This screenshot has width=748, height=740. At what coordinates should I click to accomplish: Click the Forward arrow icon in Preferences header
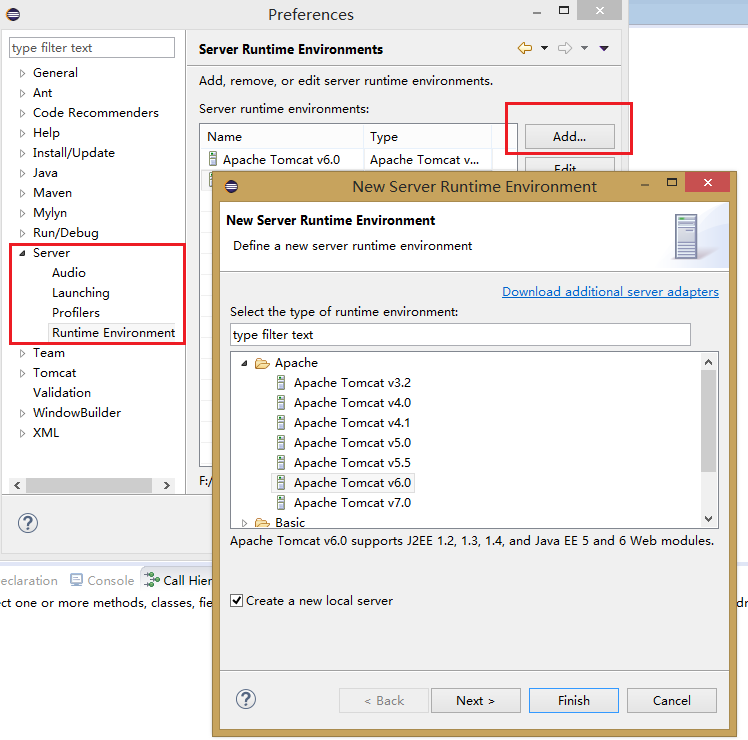pos(565,48)
